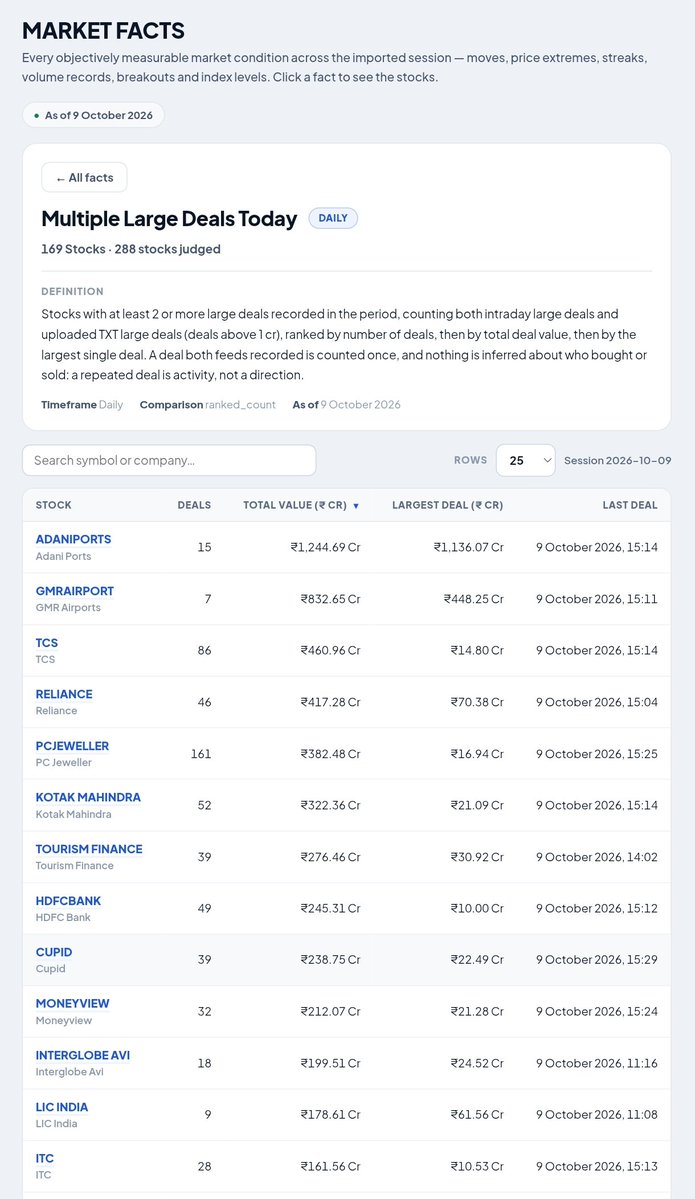This screenshot has height=1199, width=695.
Task: Click Kotak Mahindra total ₹322.36 Cr
Action: coord(330,805)
